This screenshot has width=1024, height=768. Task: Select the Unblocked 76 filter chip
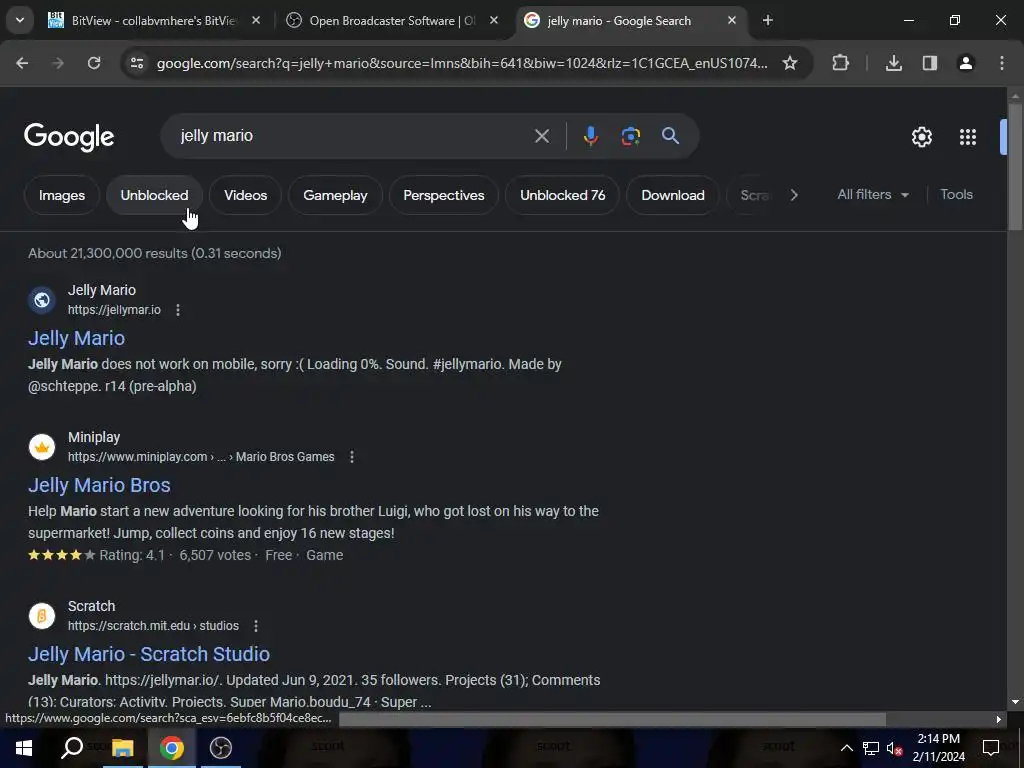[562, 195]
